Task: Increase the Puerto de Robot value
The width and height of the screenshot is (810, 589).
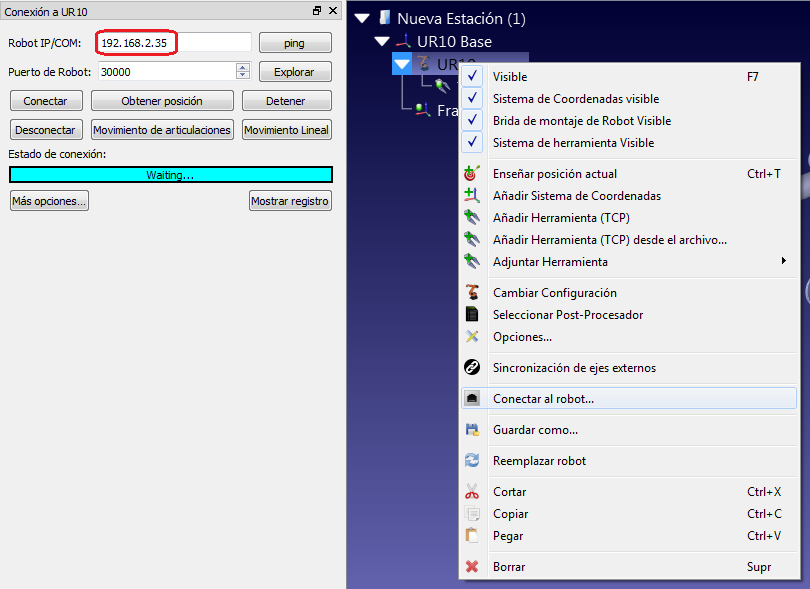Action: 243,67
